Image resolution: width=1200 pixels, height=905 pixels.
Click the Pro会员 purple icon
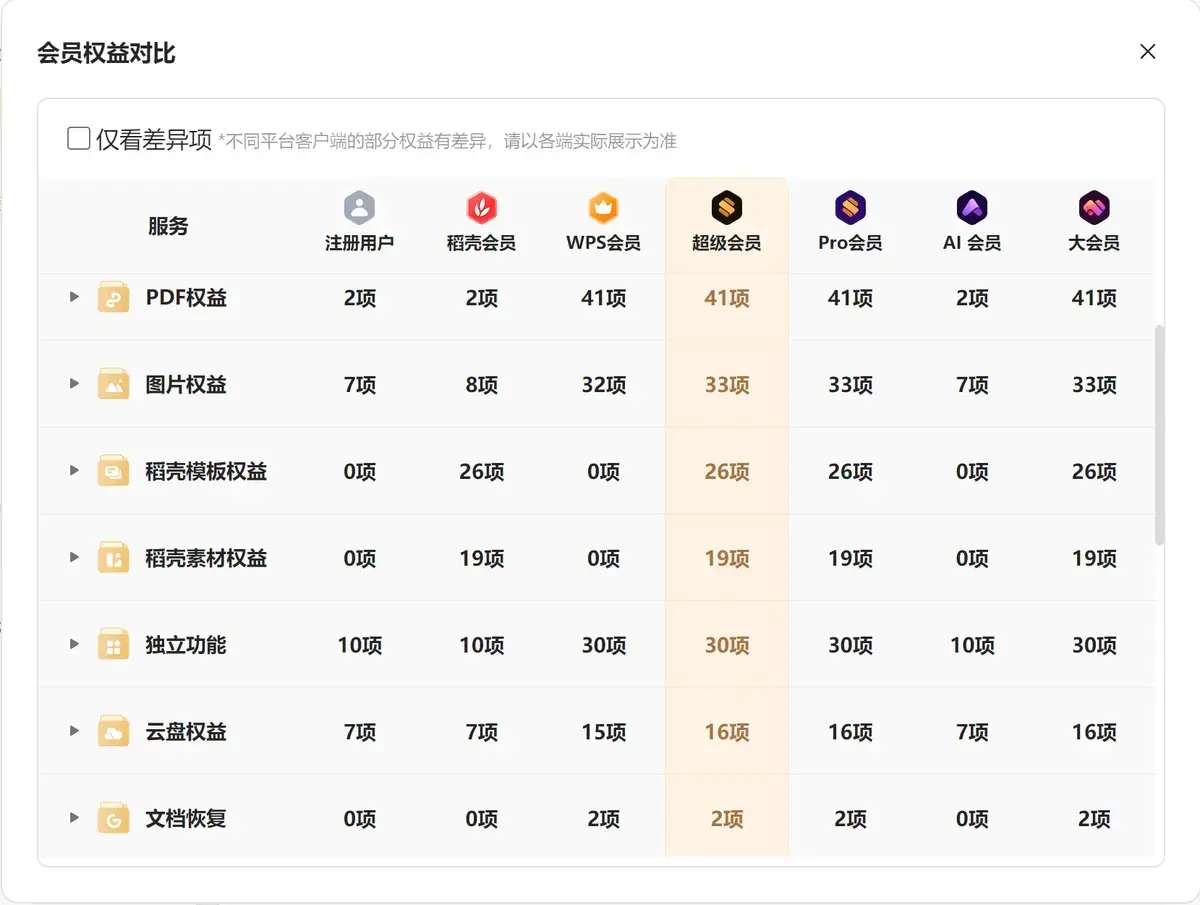click(850, 208)
